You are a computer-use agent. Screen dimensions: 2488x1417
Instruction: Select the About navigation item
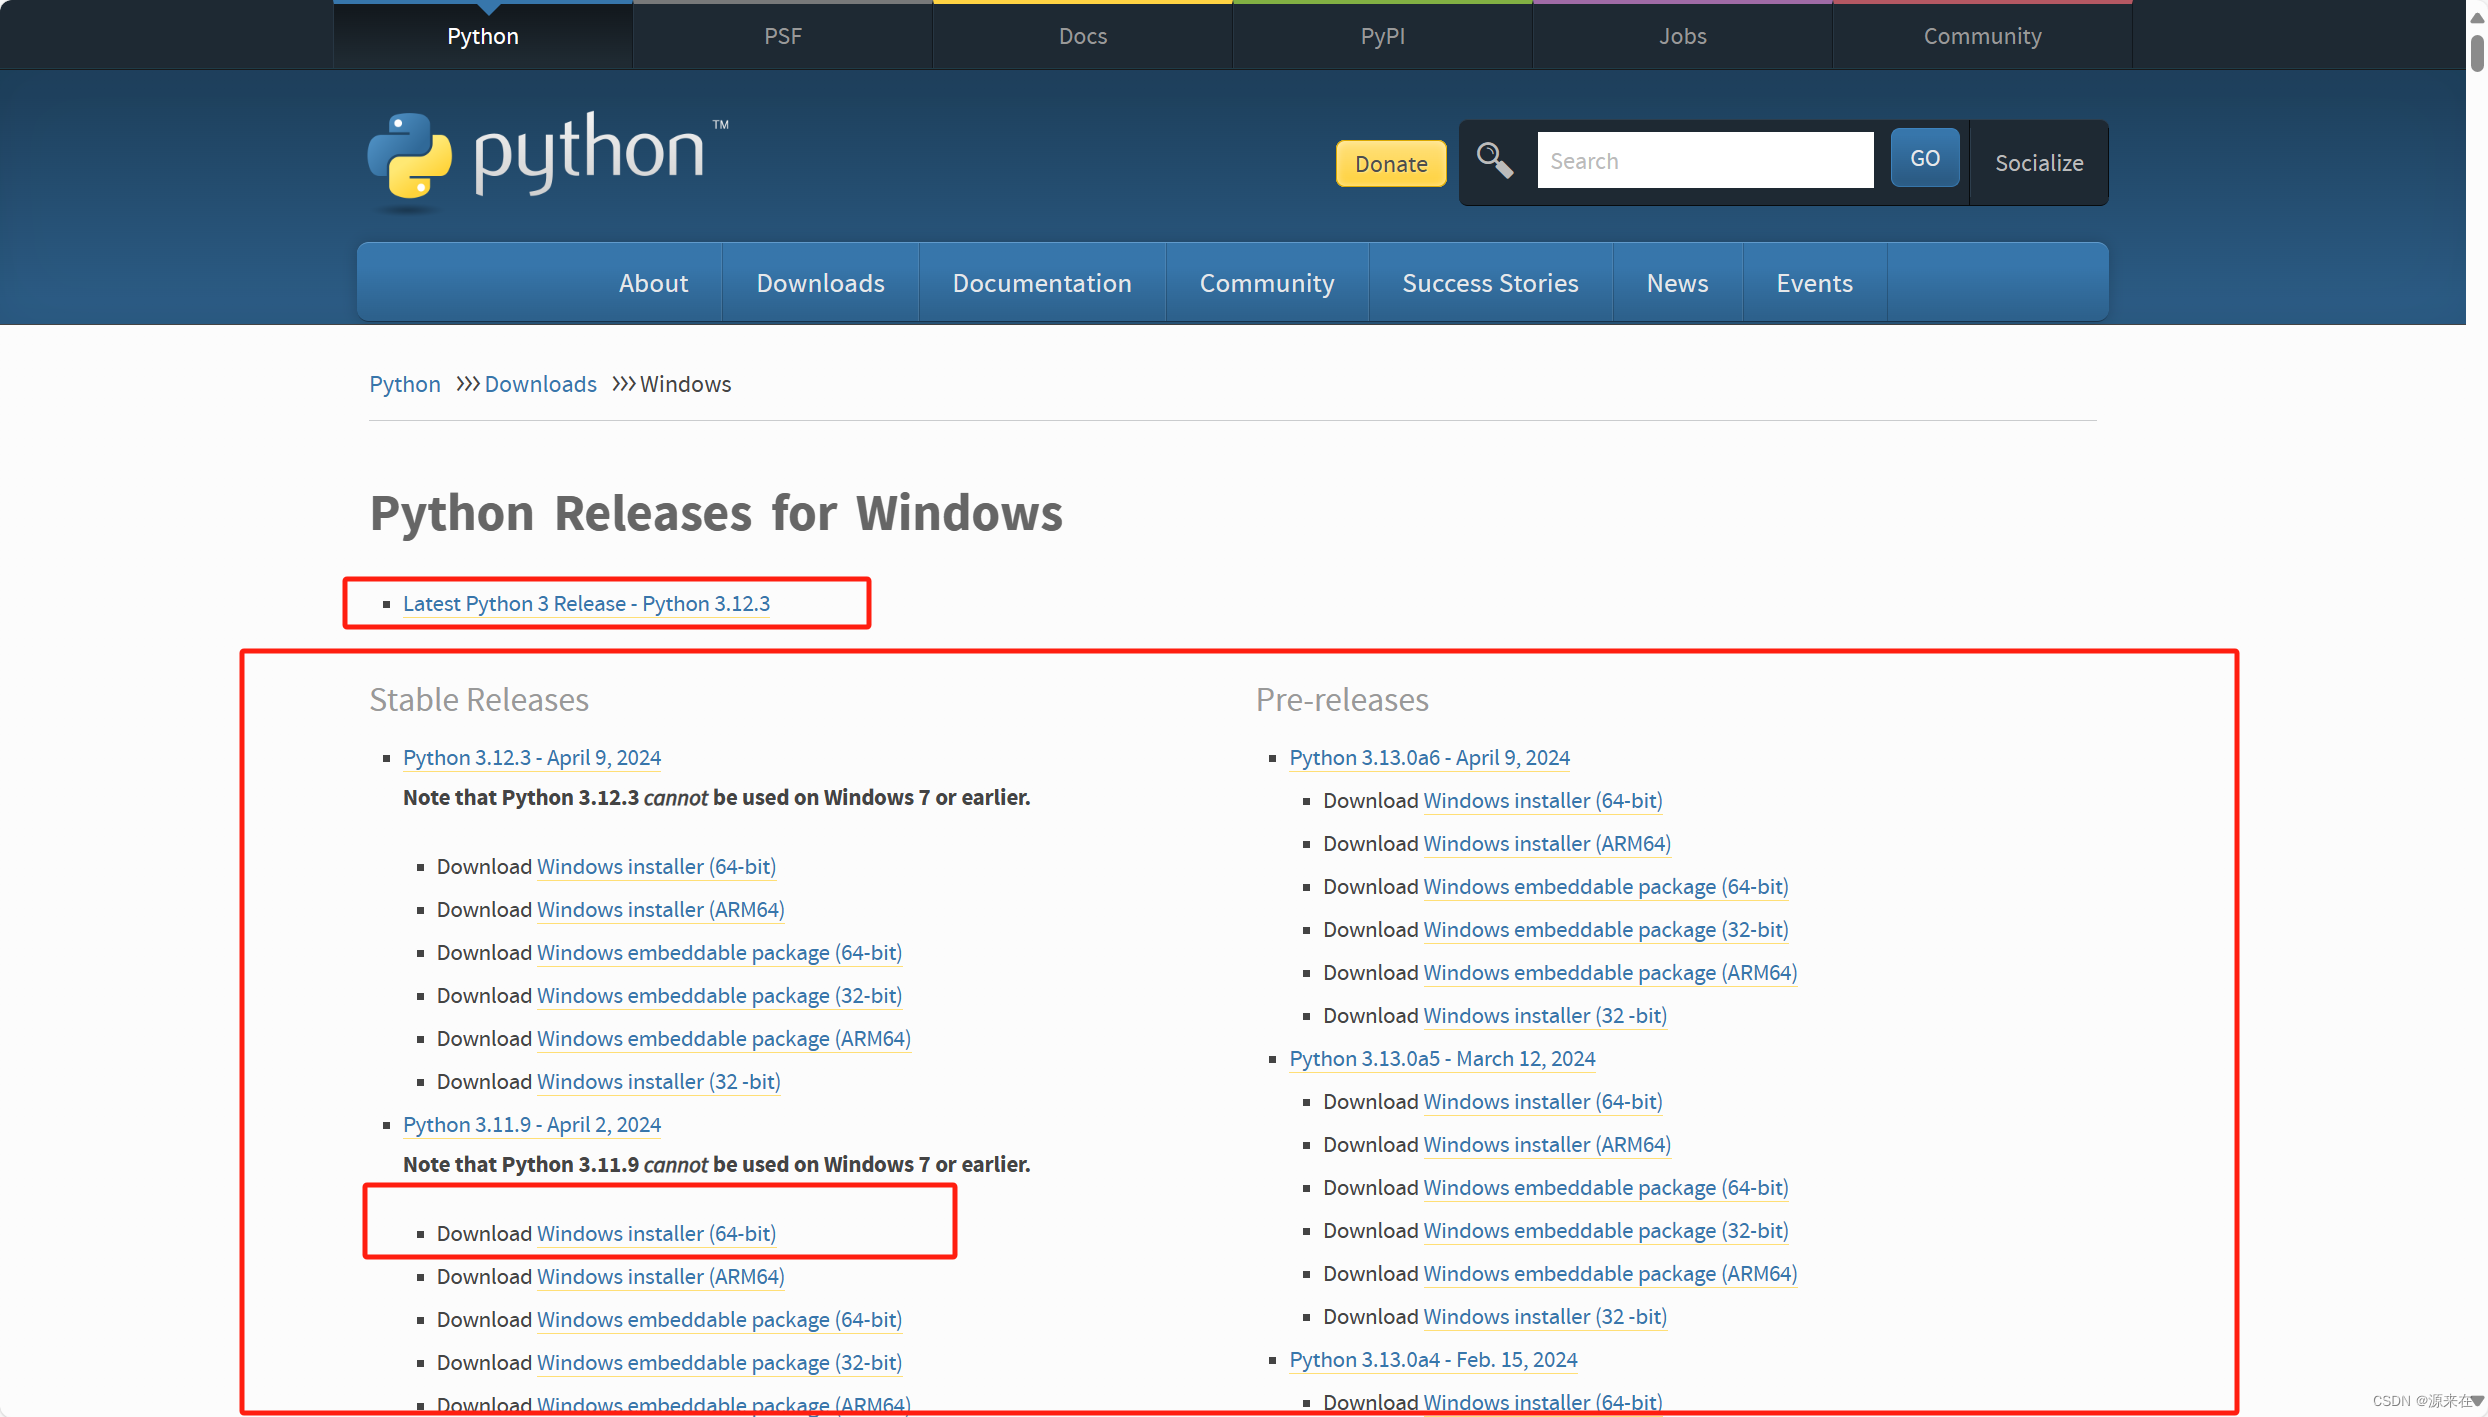click(x=653, y=283)
